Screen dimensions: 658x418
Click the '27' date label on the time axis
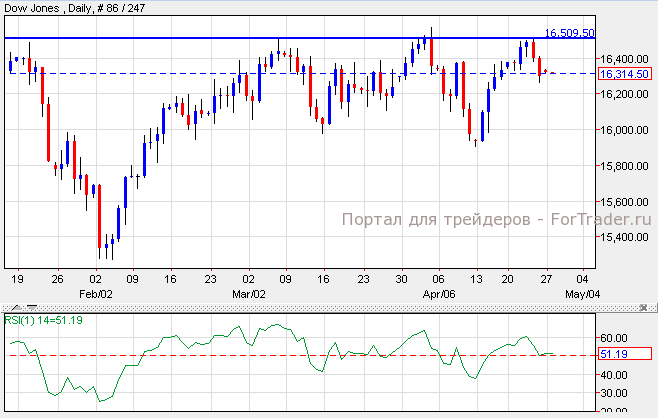[x=546, y=279]
